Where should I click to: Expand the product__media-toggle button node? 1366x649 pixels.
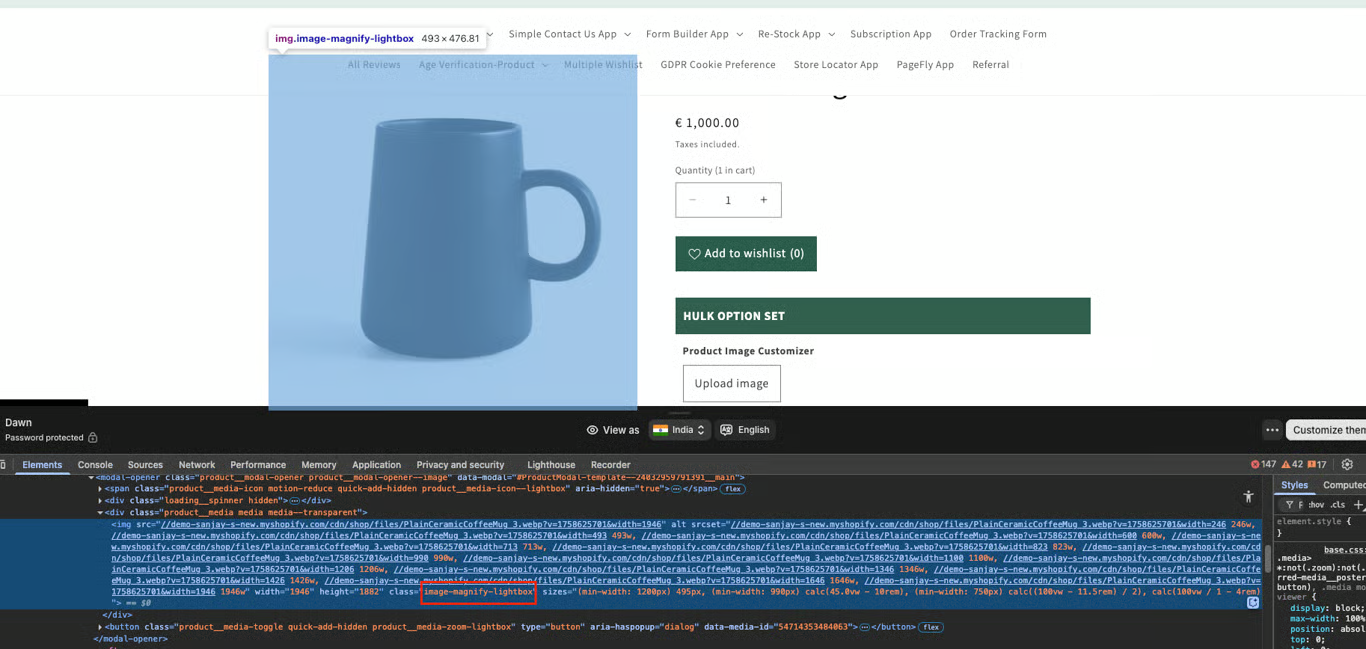tap(100, 627)
